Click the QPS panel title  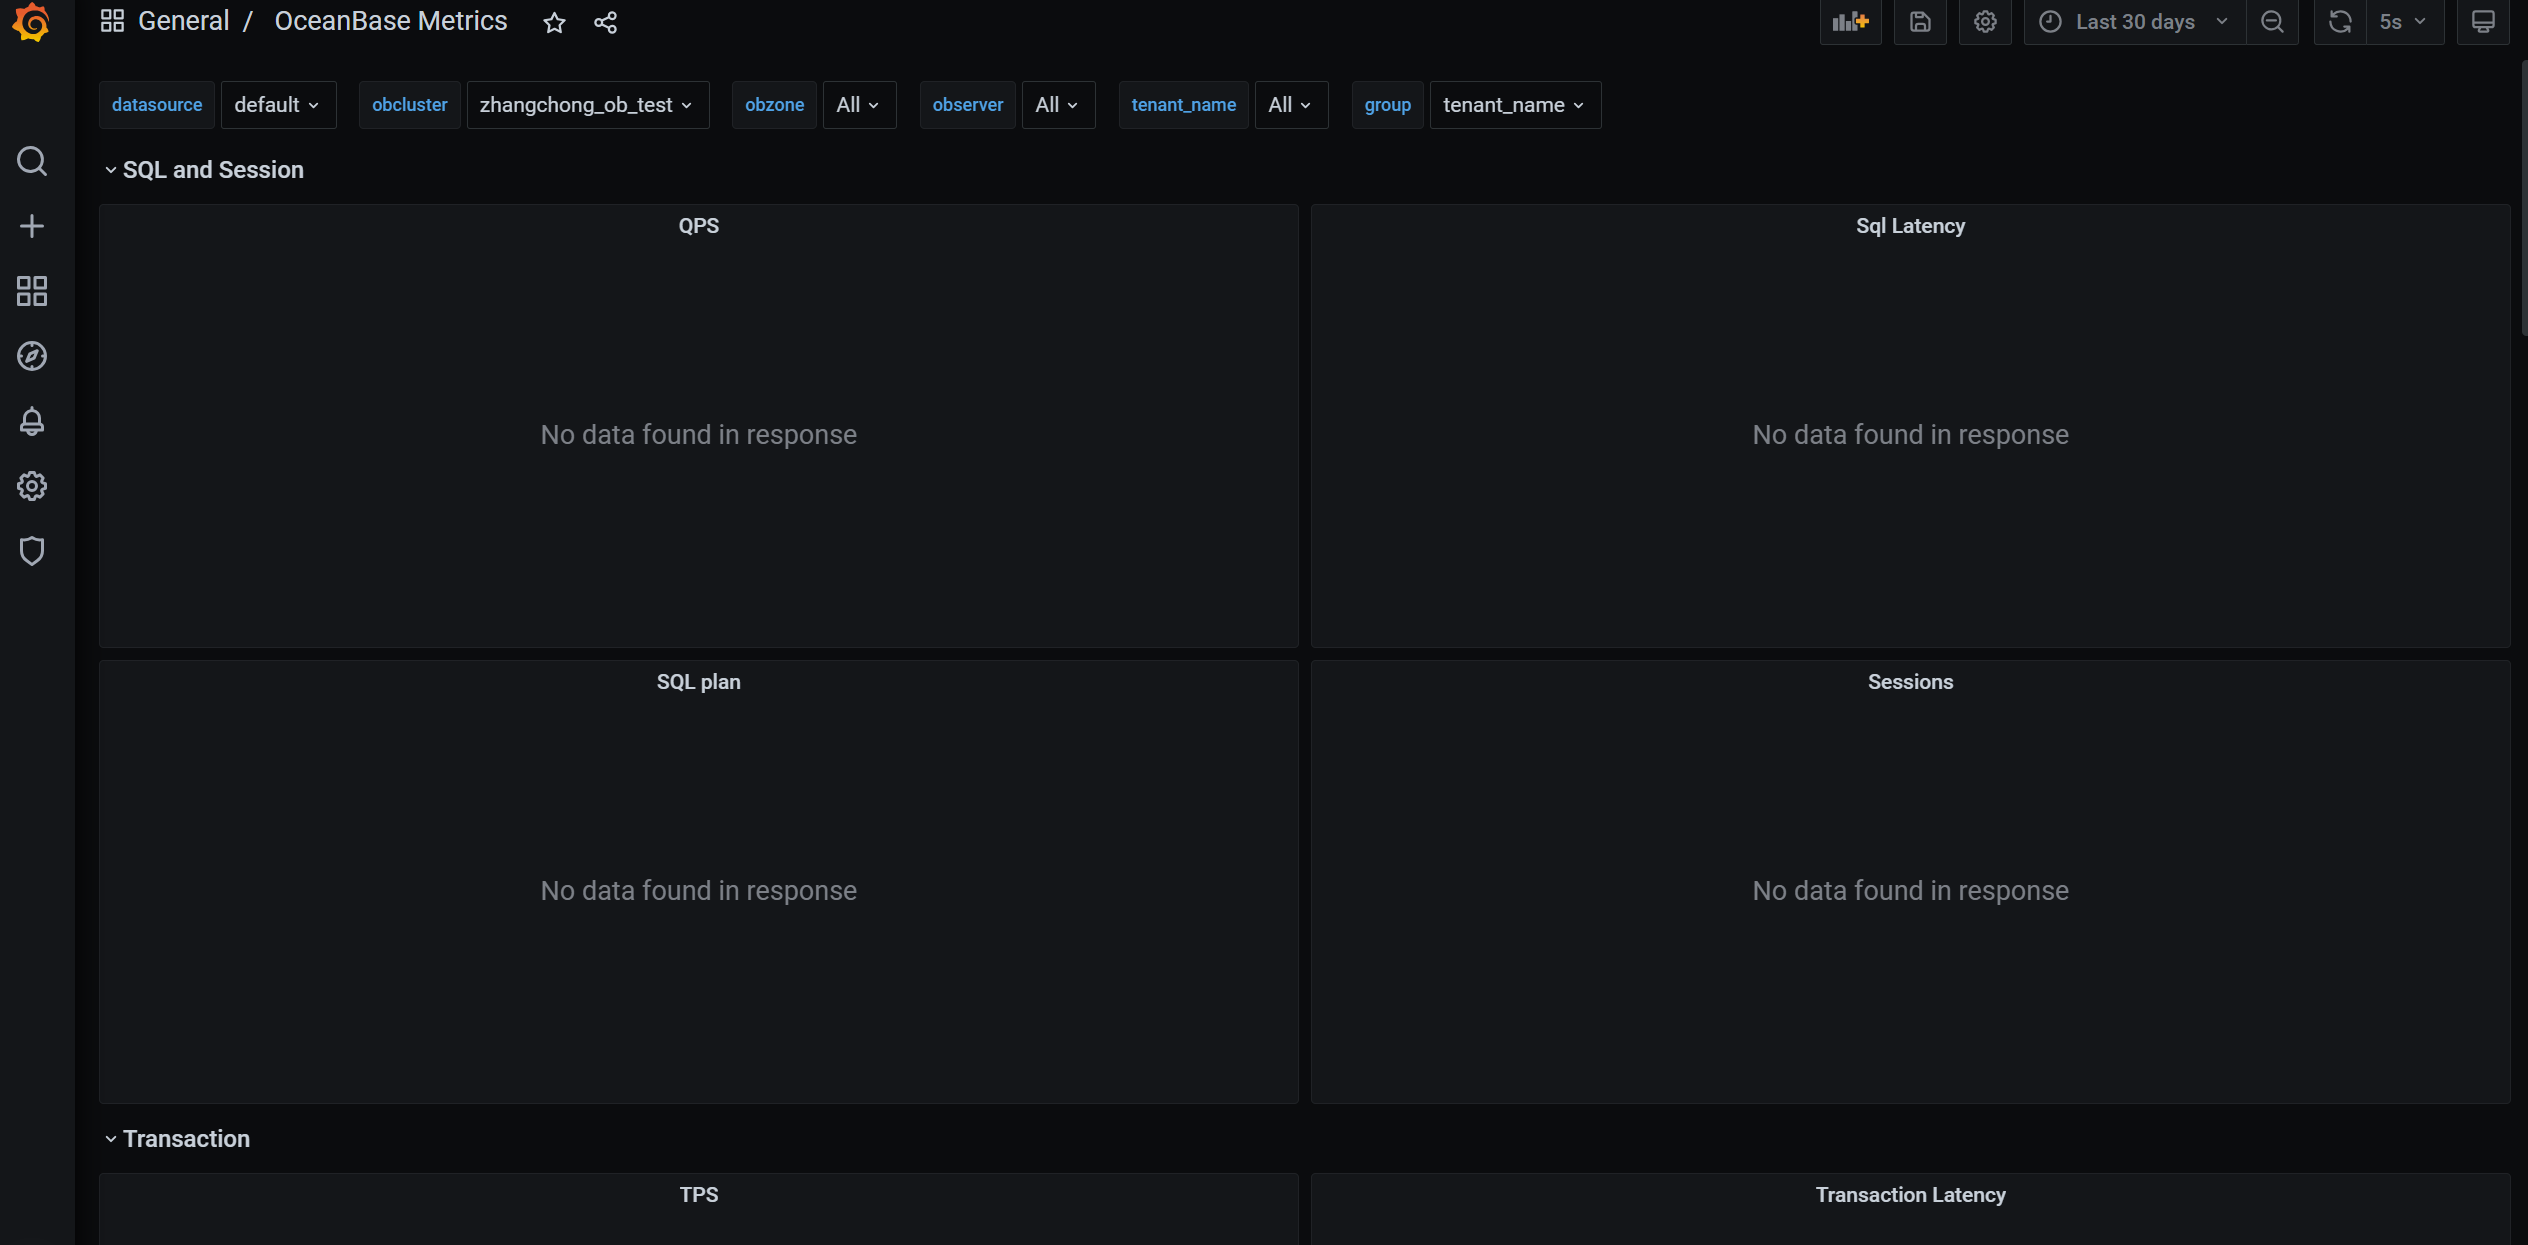tap(698, 226)
